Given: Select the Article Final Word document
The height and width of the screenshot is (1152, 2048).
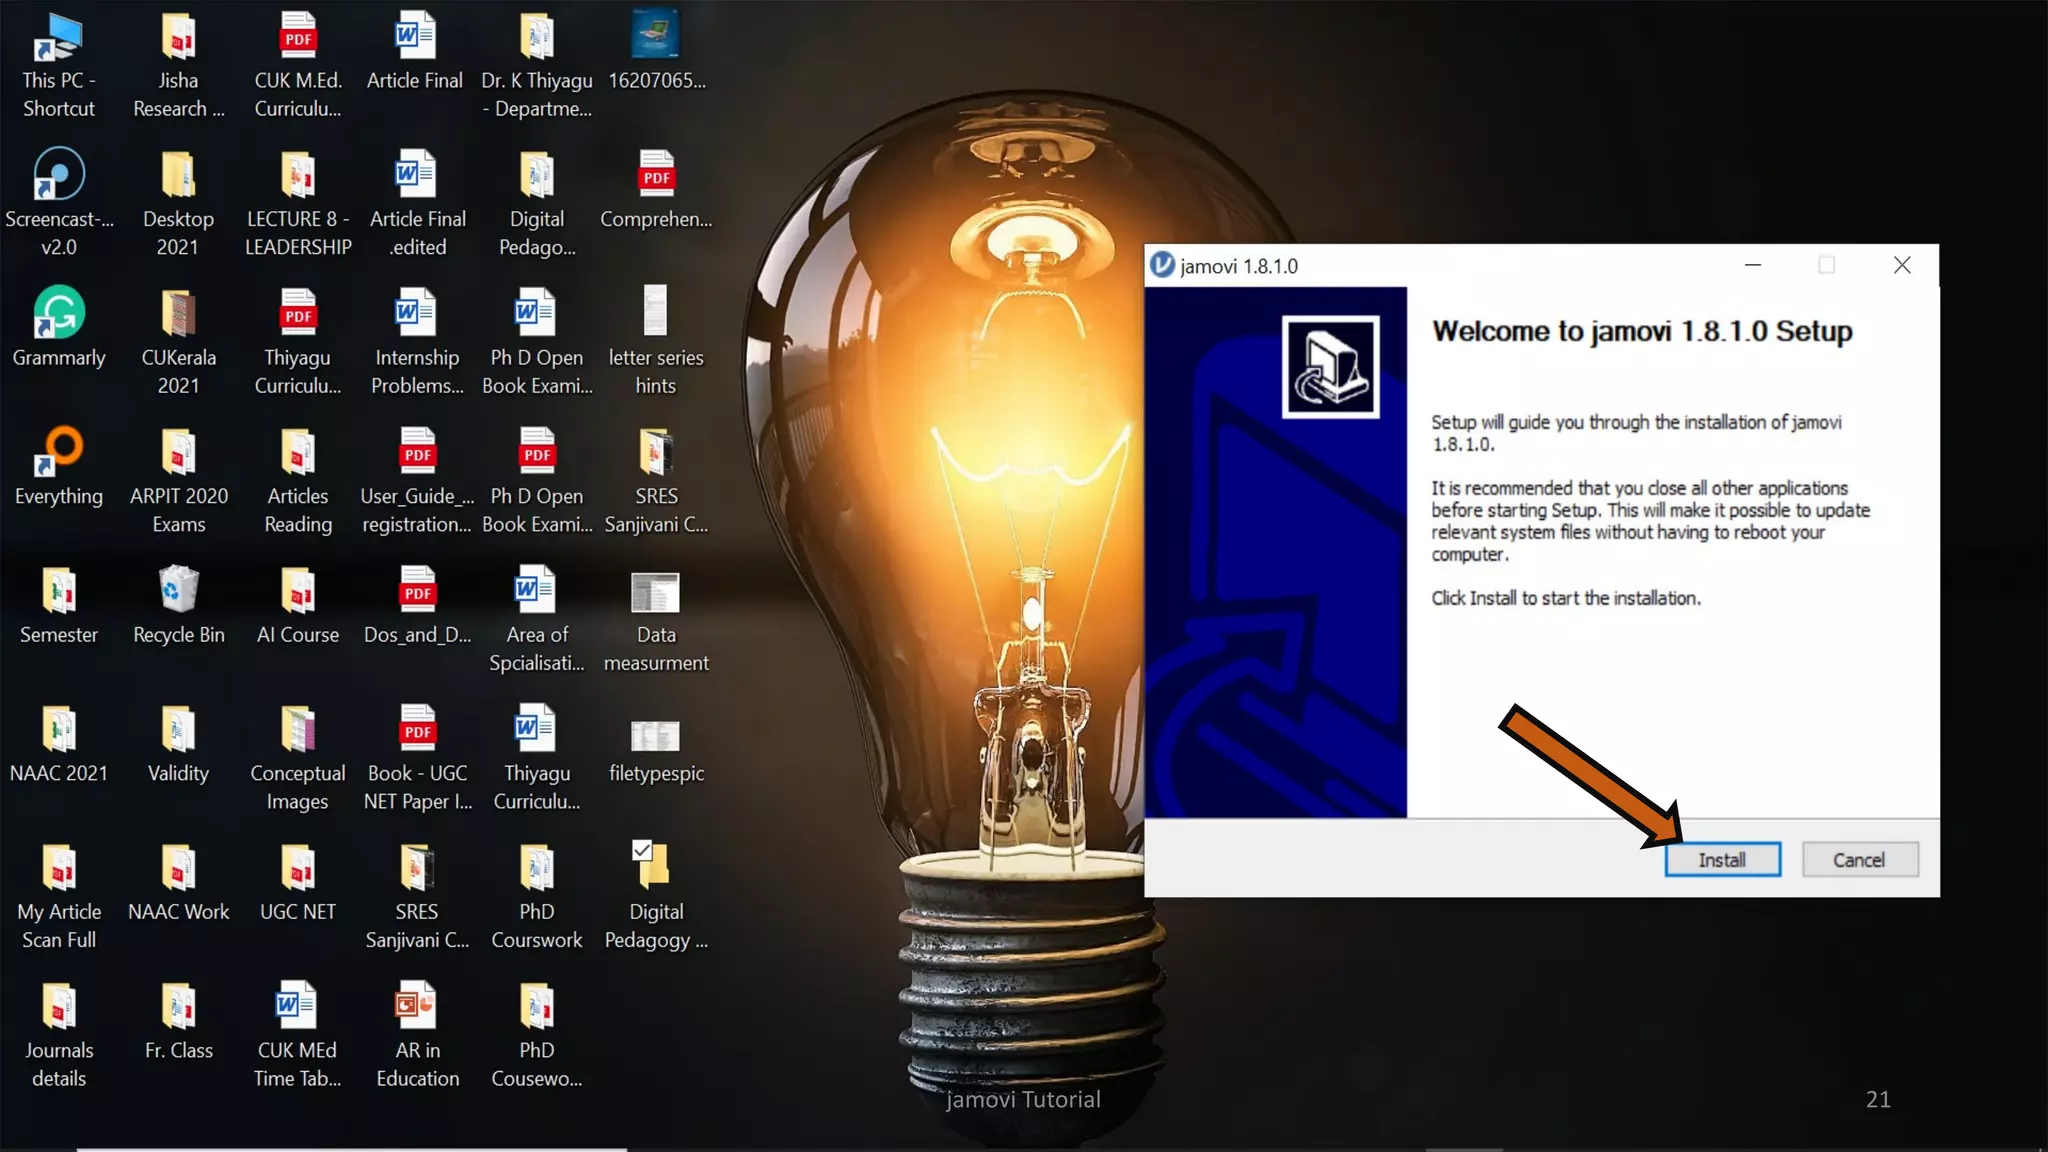Looking at the screenshot, I should (x=415, y=38).
